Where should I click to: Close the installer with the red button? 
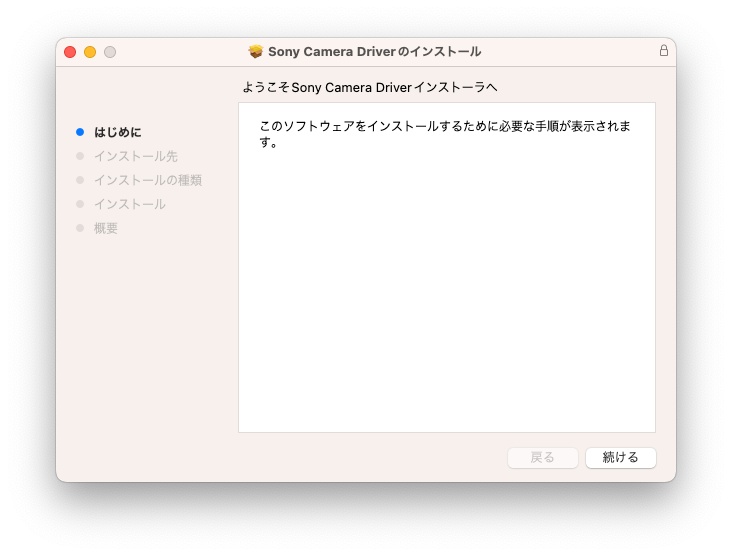70,51
